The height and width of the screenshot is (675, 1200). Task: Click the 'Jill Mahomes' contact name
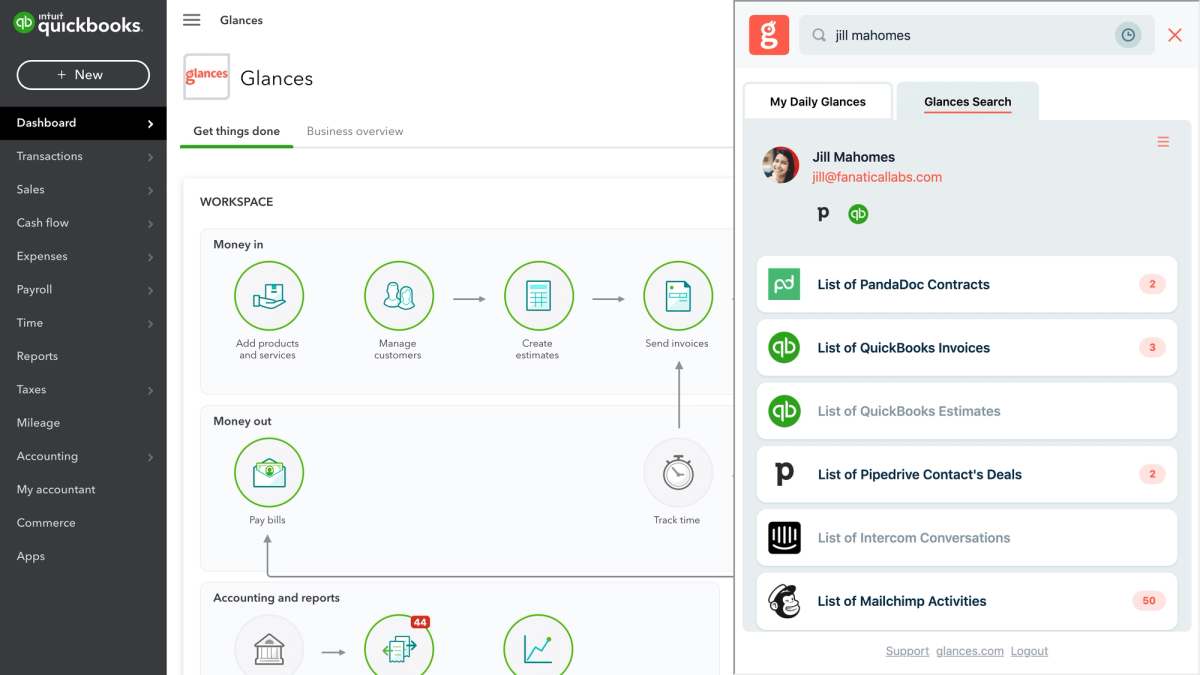click(853, 157)
